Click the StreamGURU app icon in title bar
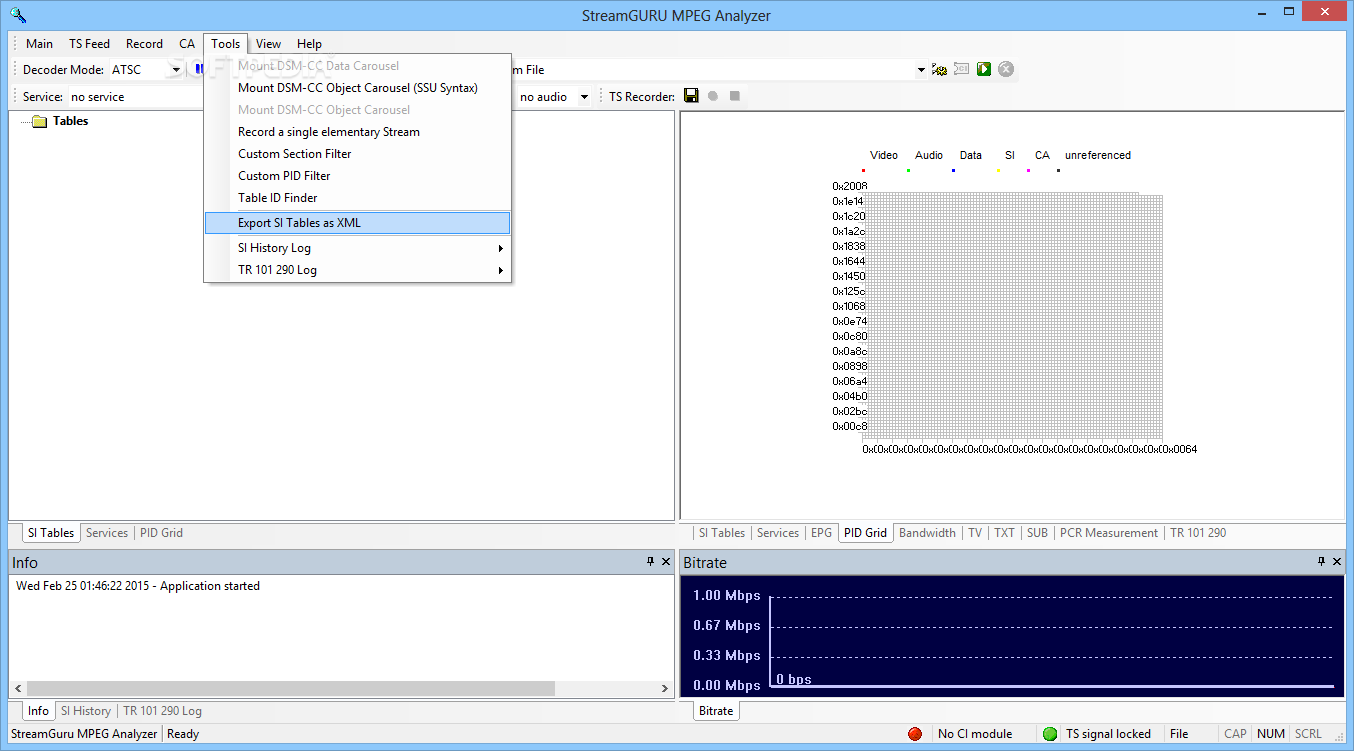 pos(17,15)
